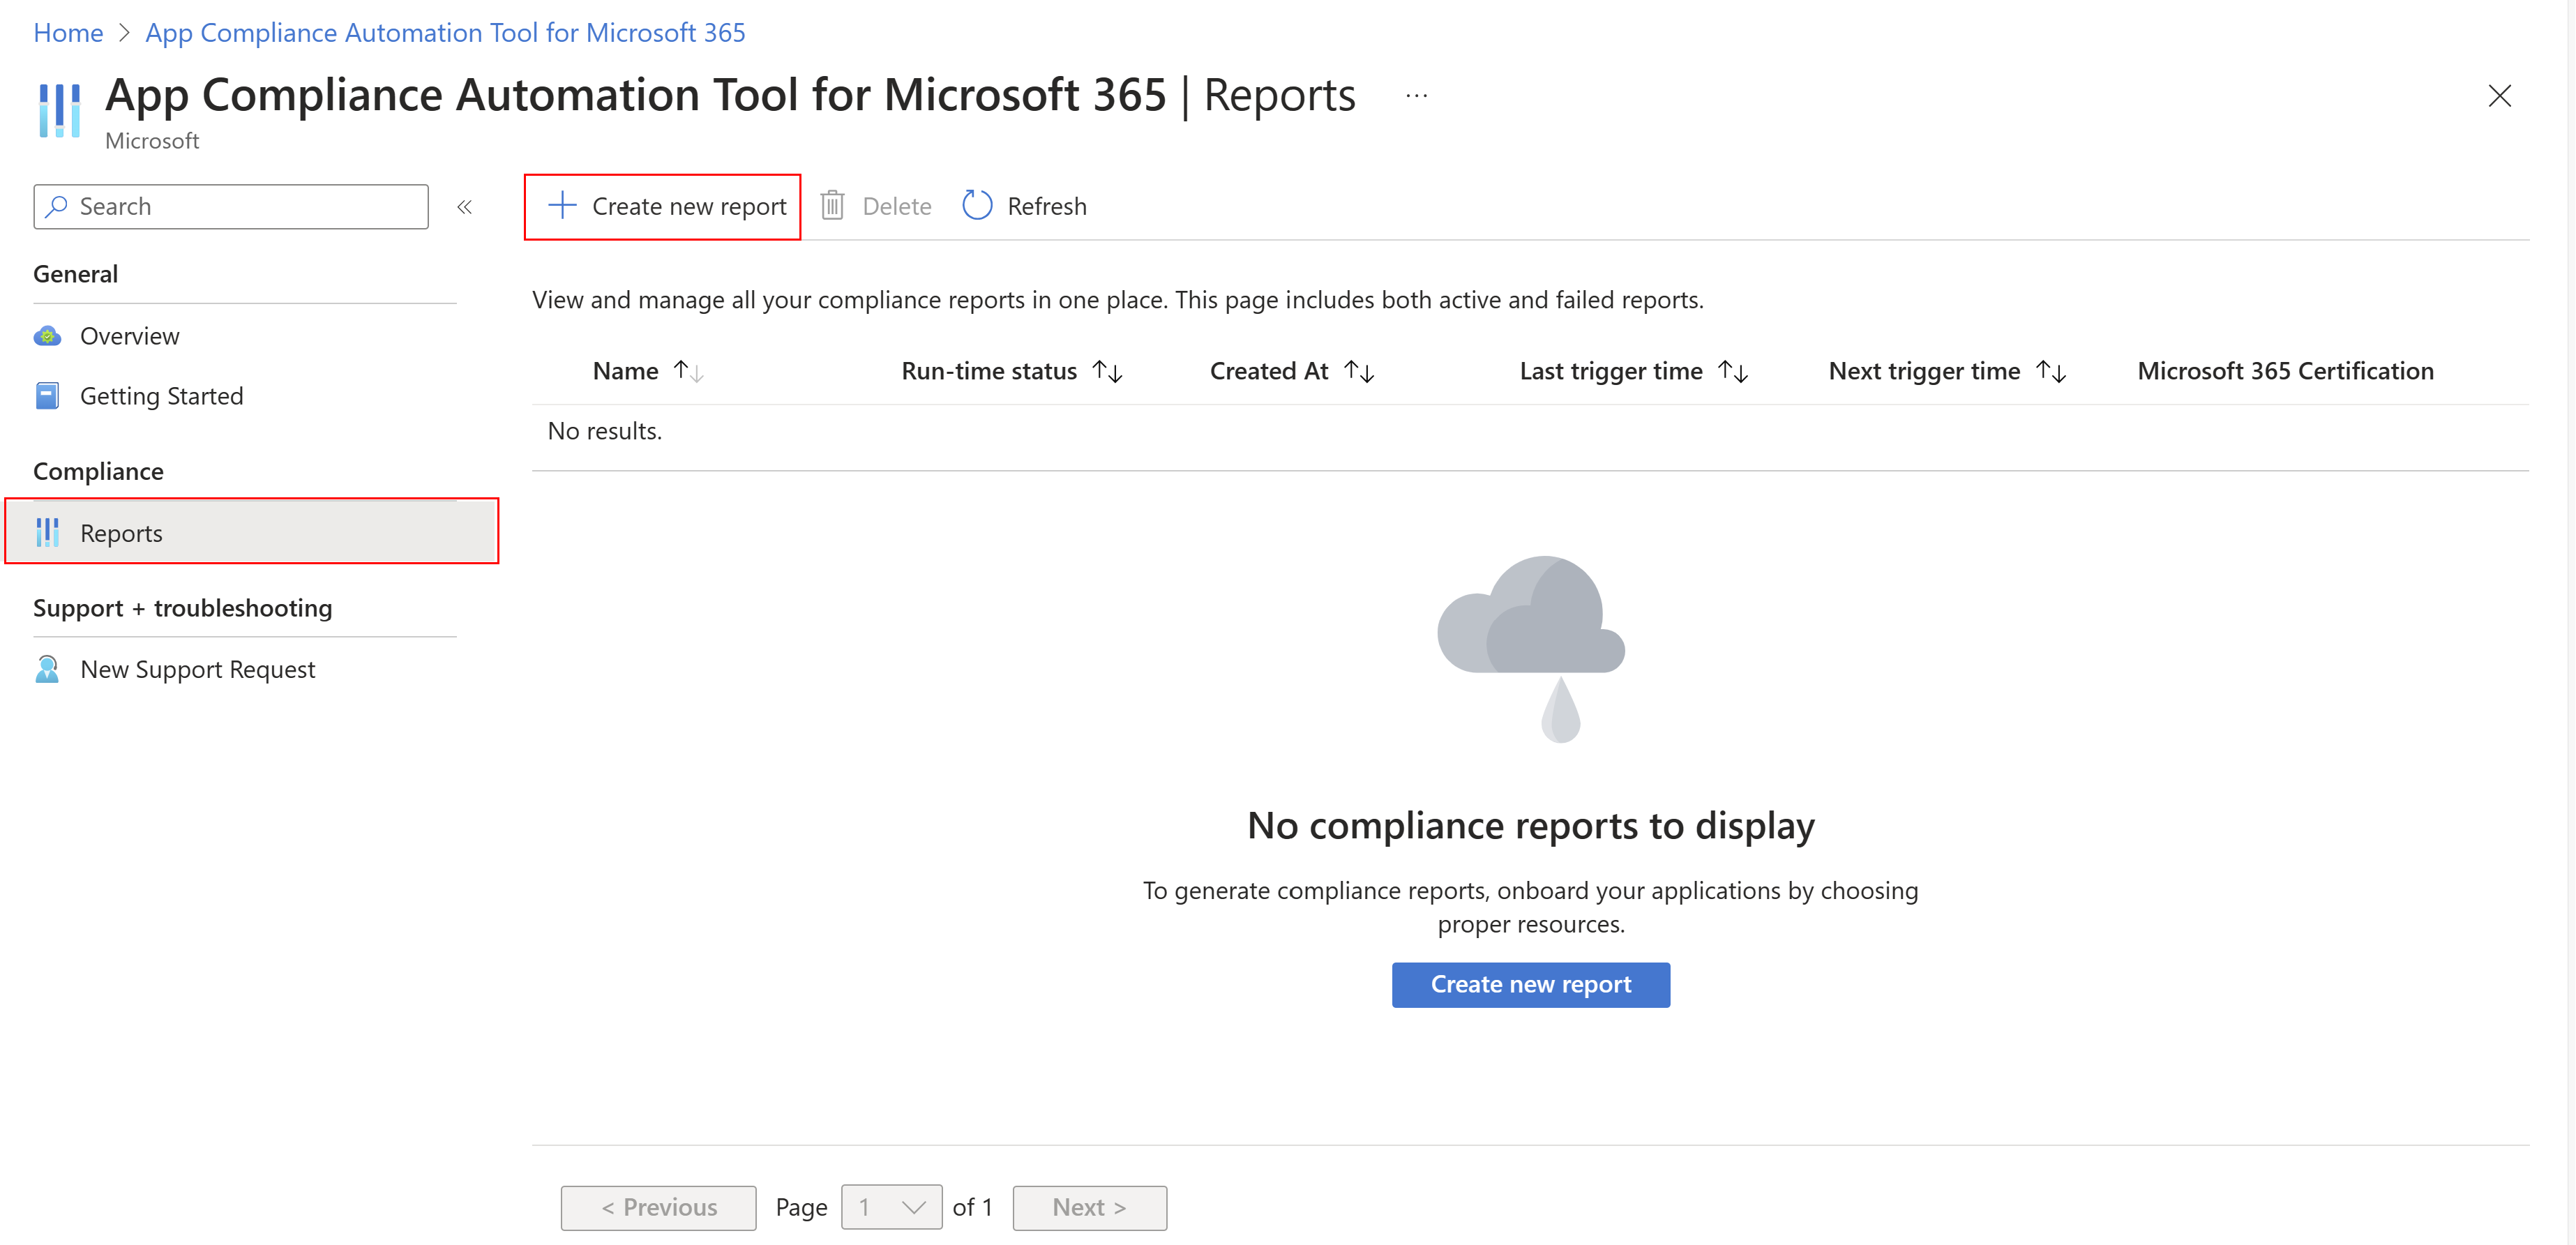Sort by Last trigger time arrows
The image size is (2576, 1245).
tap(1733, 371)
